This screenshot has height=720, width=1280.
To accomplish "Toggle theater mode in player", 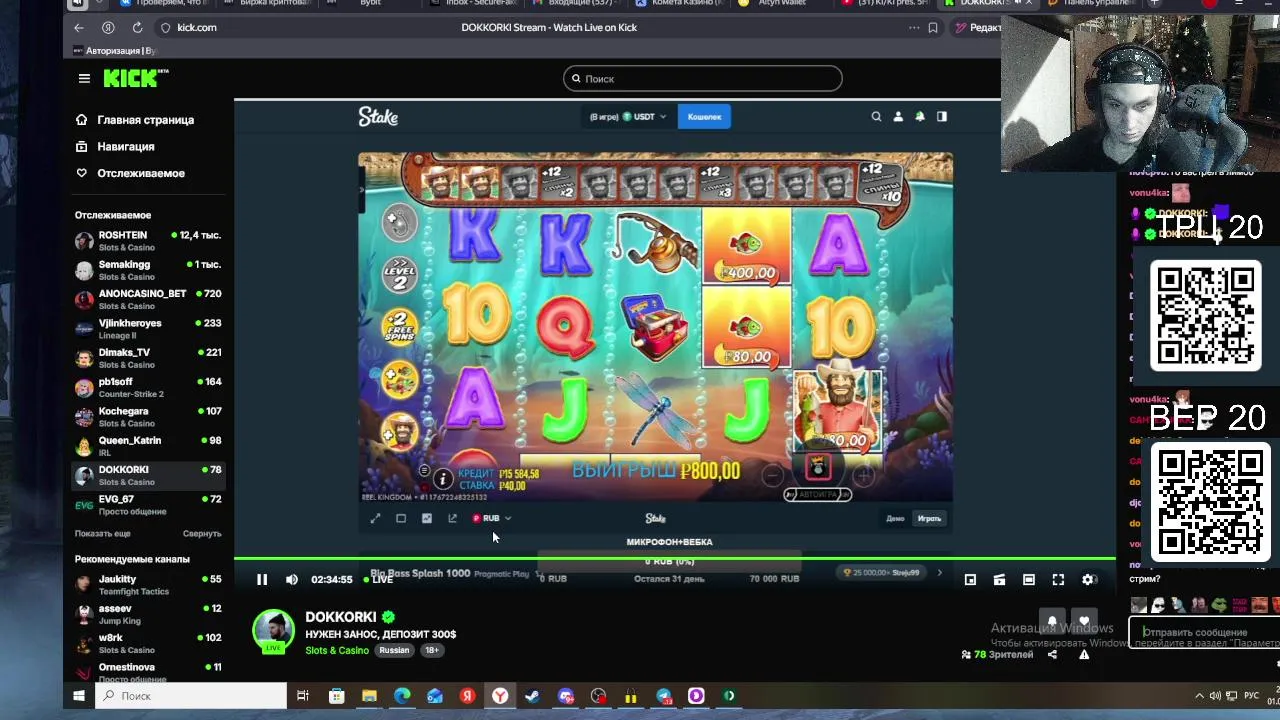I will click(1029, 580).
